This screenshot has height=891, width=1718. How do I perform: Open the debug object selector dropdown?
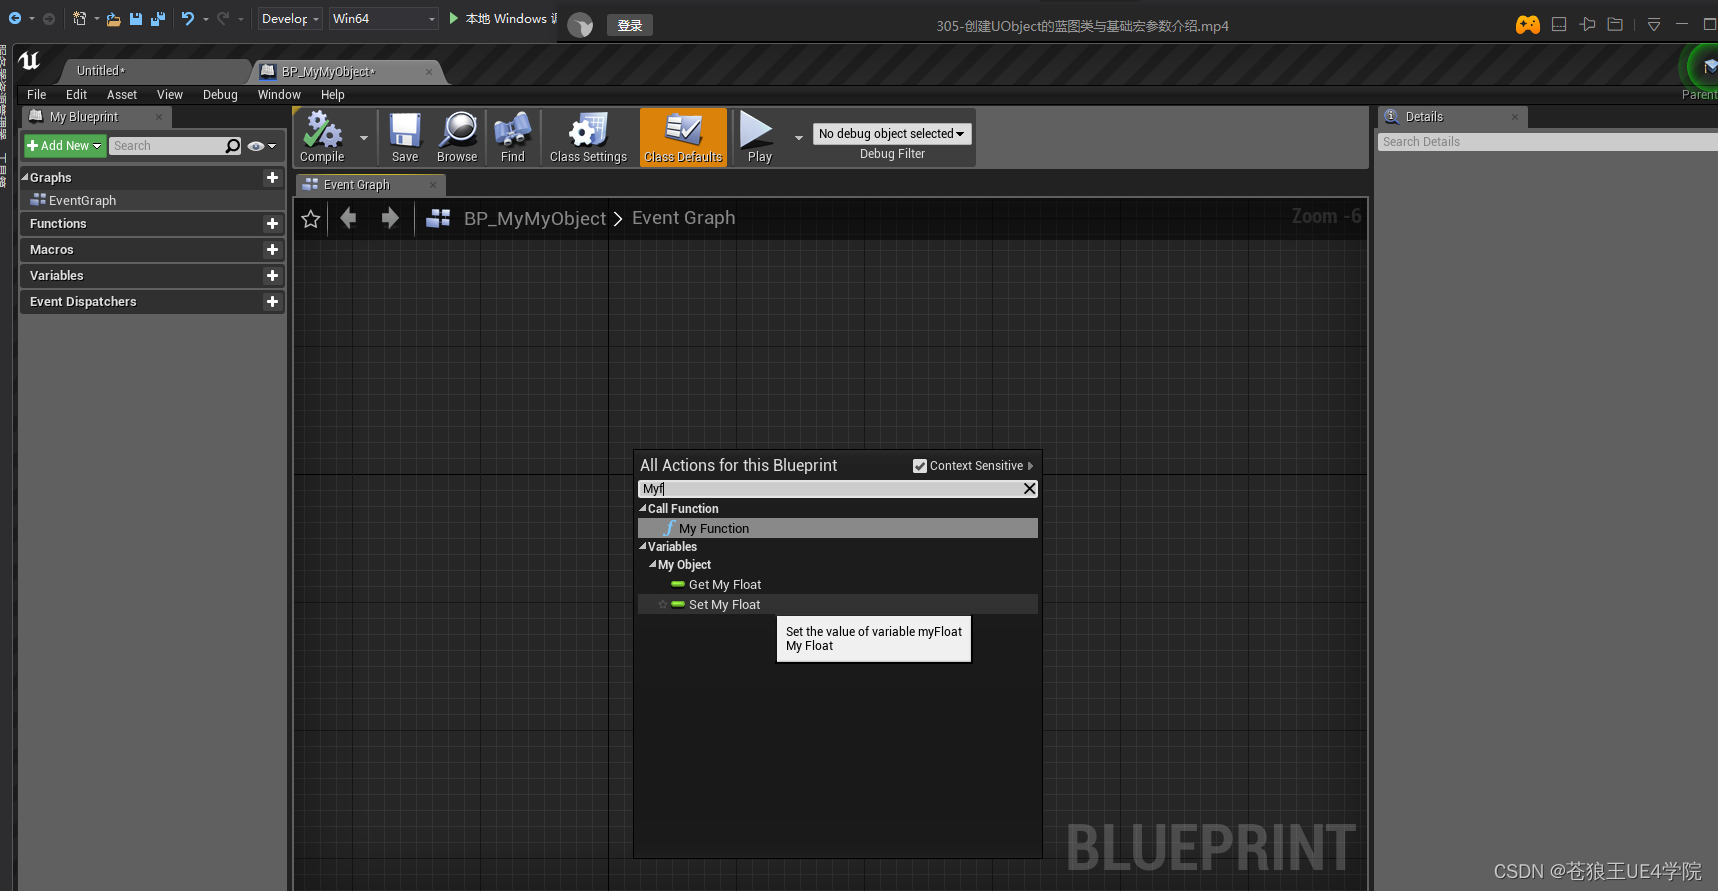point(892,134)
